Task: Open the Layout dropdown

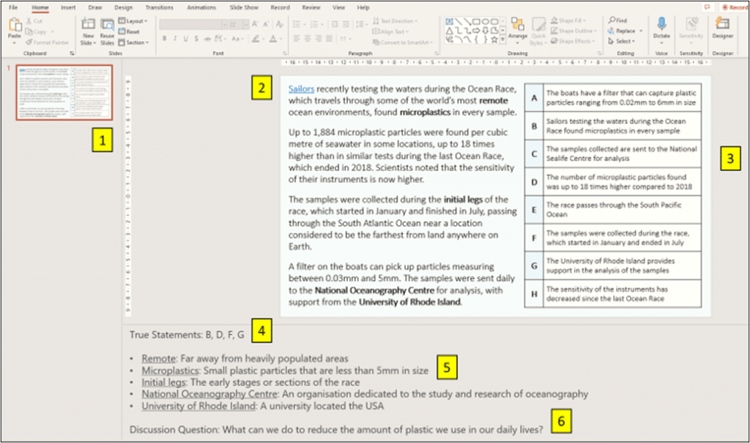Action: (x=133, y=21)
